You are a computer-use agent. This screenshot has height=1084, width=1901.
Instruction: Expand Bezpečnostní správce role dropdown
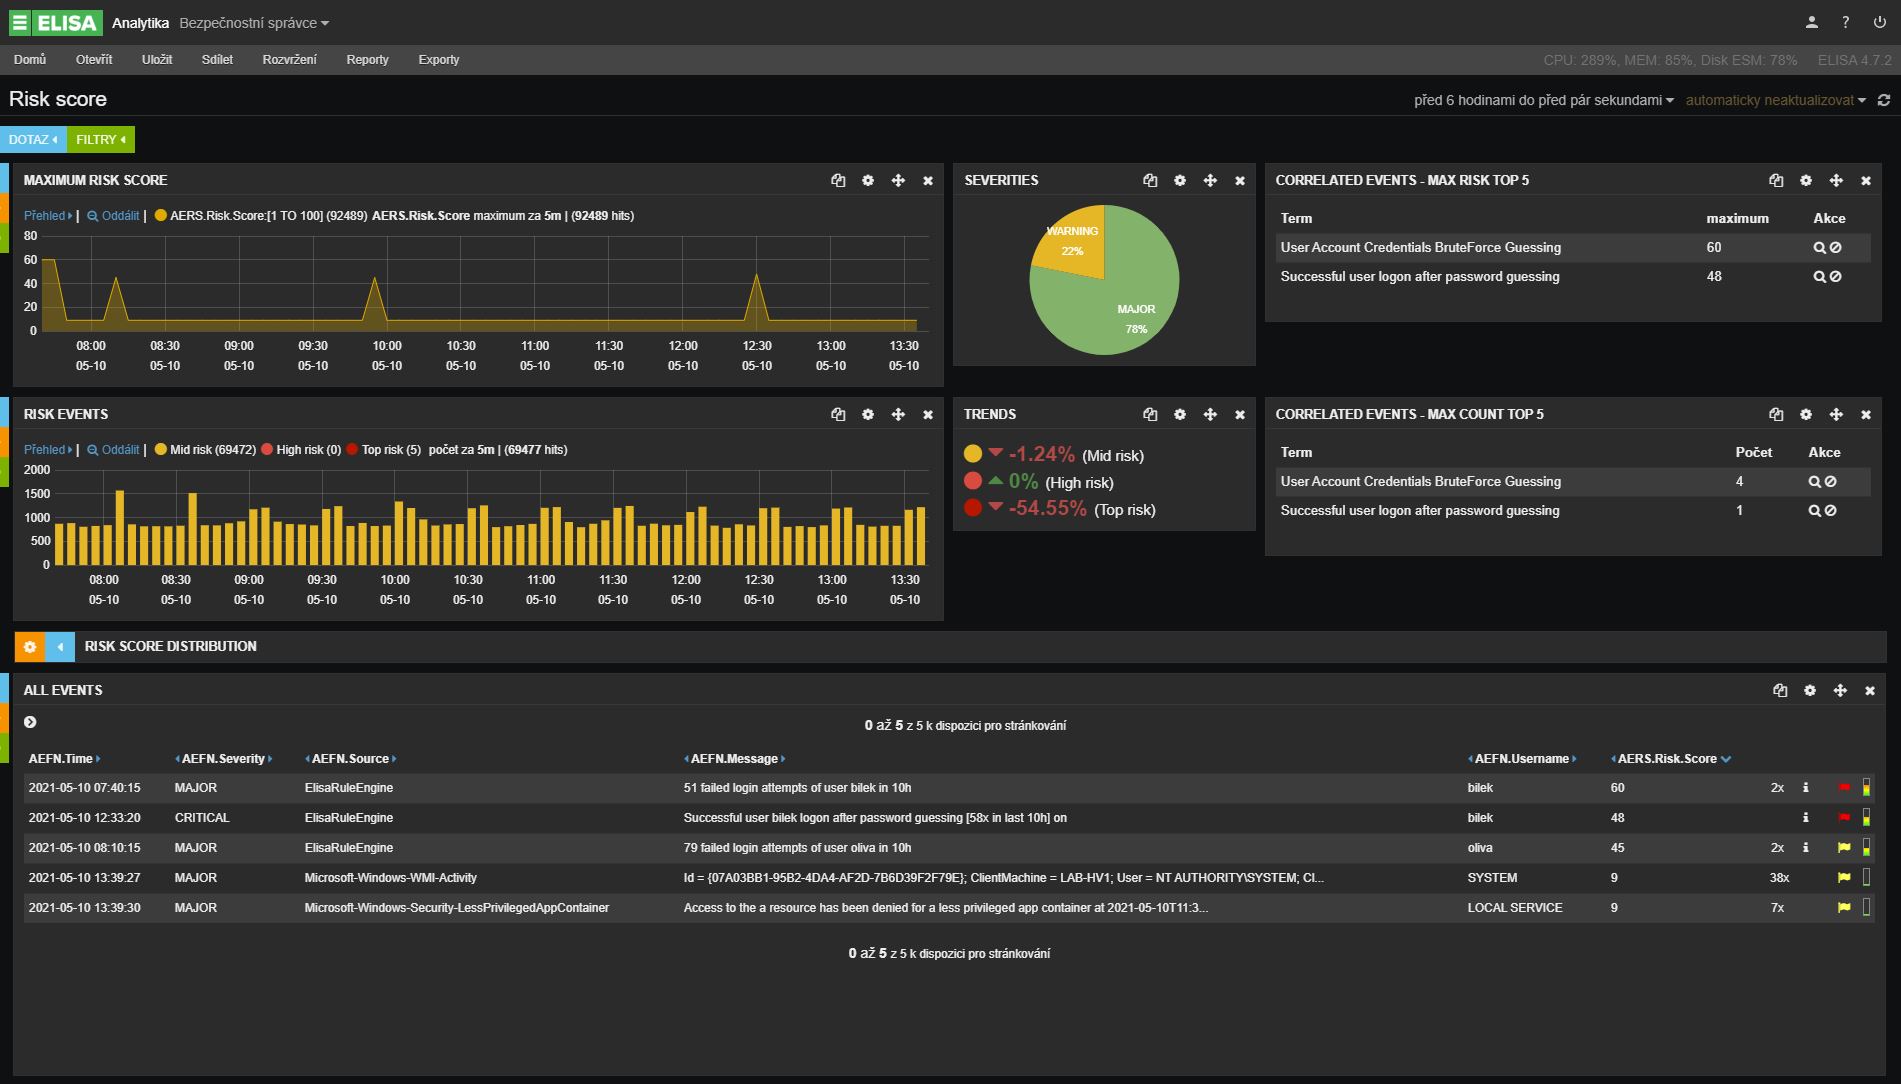coord(254,23)
